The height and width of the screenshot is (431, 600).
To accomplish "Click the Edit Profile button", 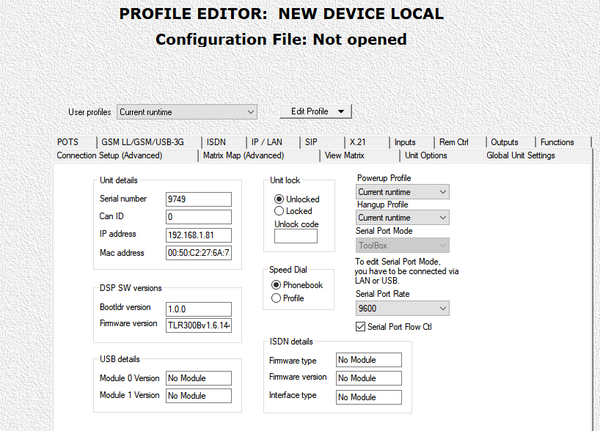I will point(315,111).
